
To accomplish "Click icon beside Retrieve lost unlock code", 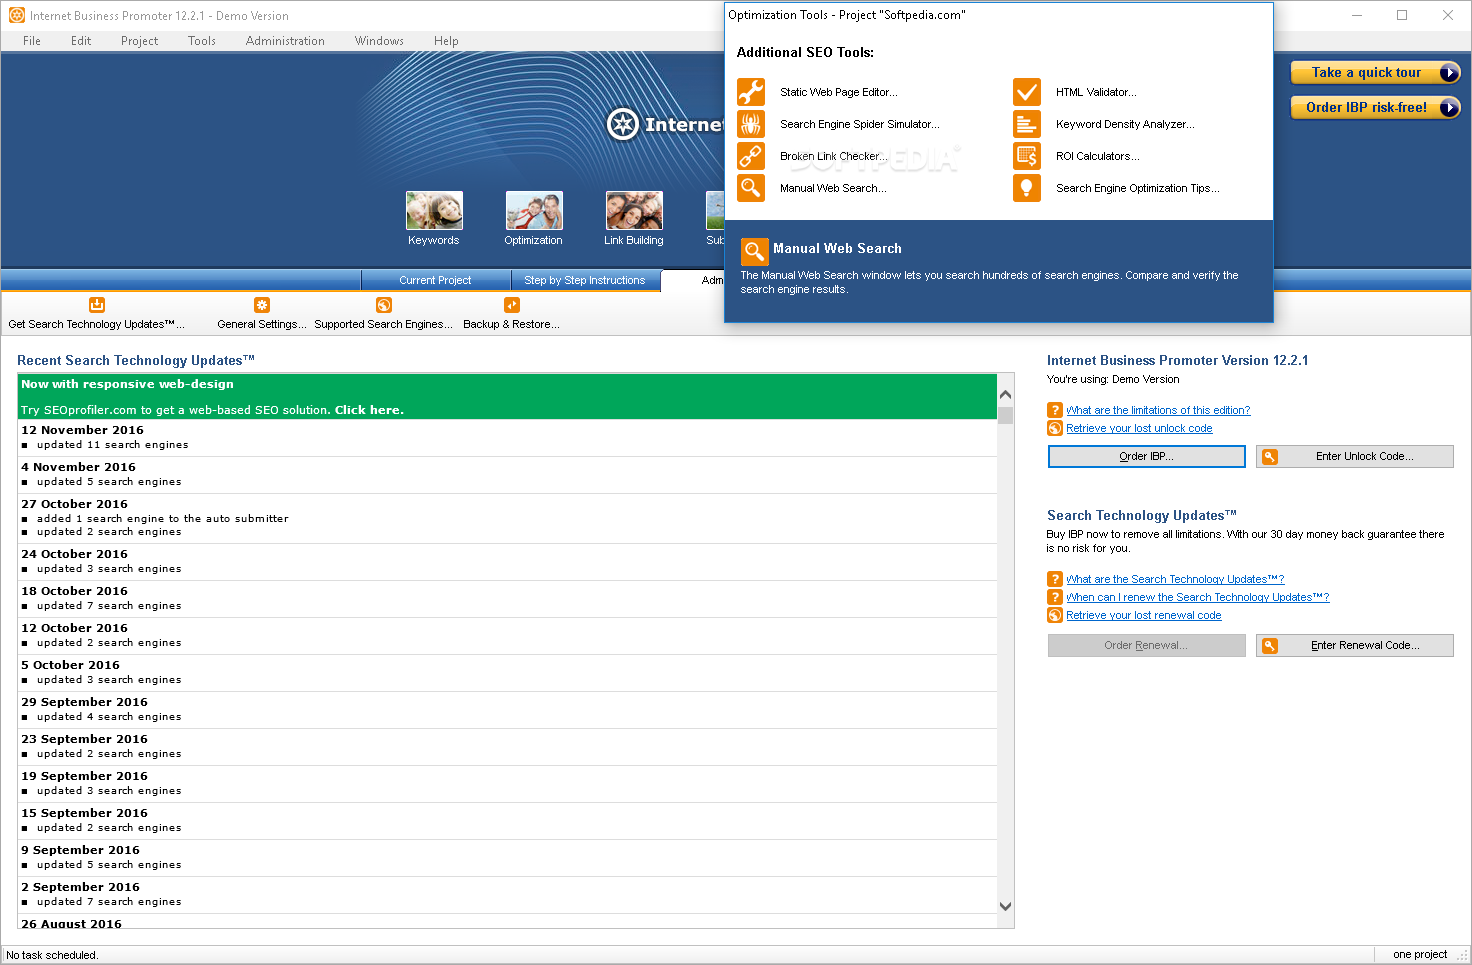I will pyautogui.click(x=1055, y=428).
